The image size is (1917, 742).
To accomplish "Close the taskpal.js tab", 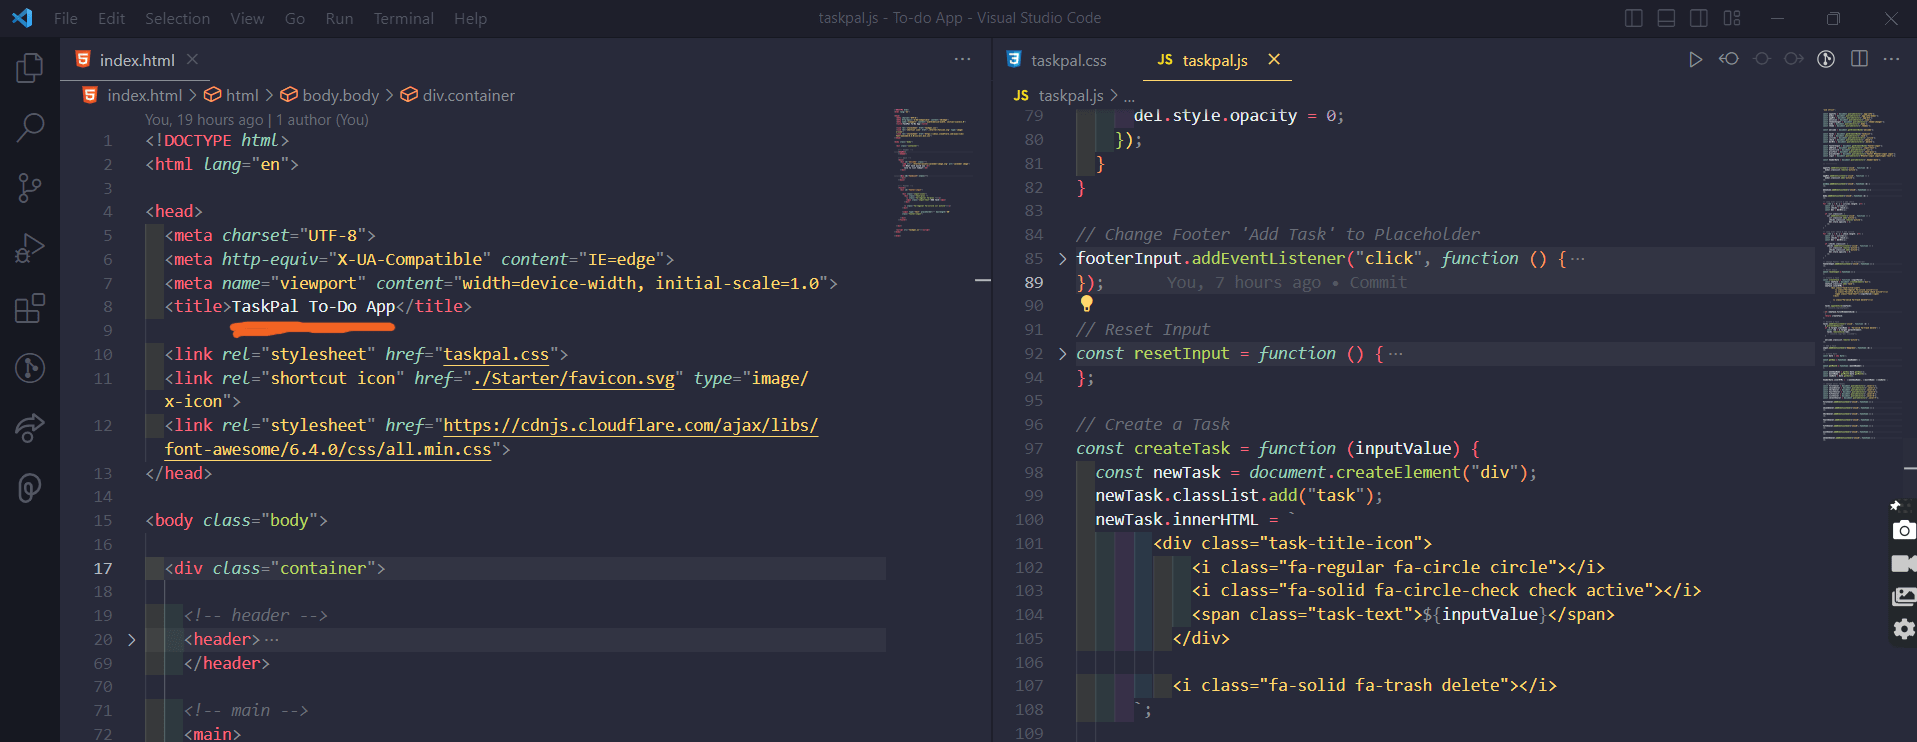I will [1274, 59].
